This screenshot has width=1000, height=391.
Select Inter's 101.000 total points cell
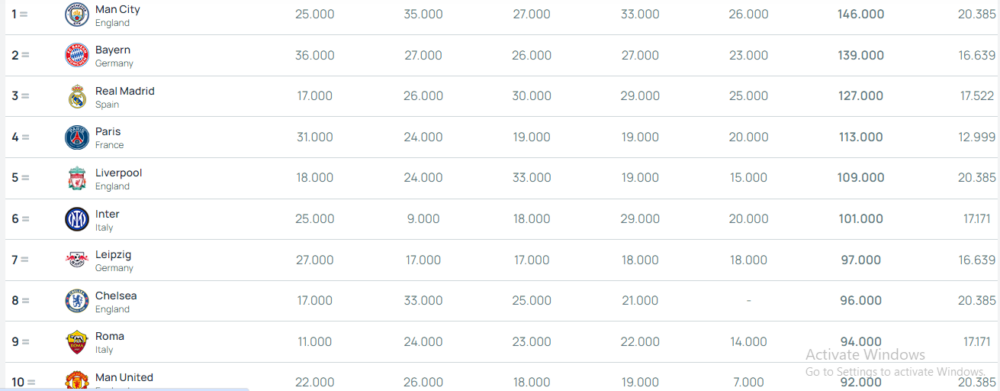[861, 219]
